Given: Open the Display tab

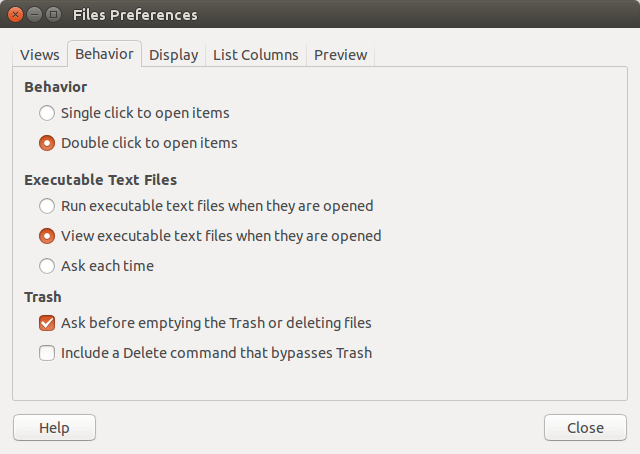Looking at the screenshot, I should [173, 55].
